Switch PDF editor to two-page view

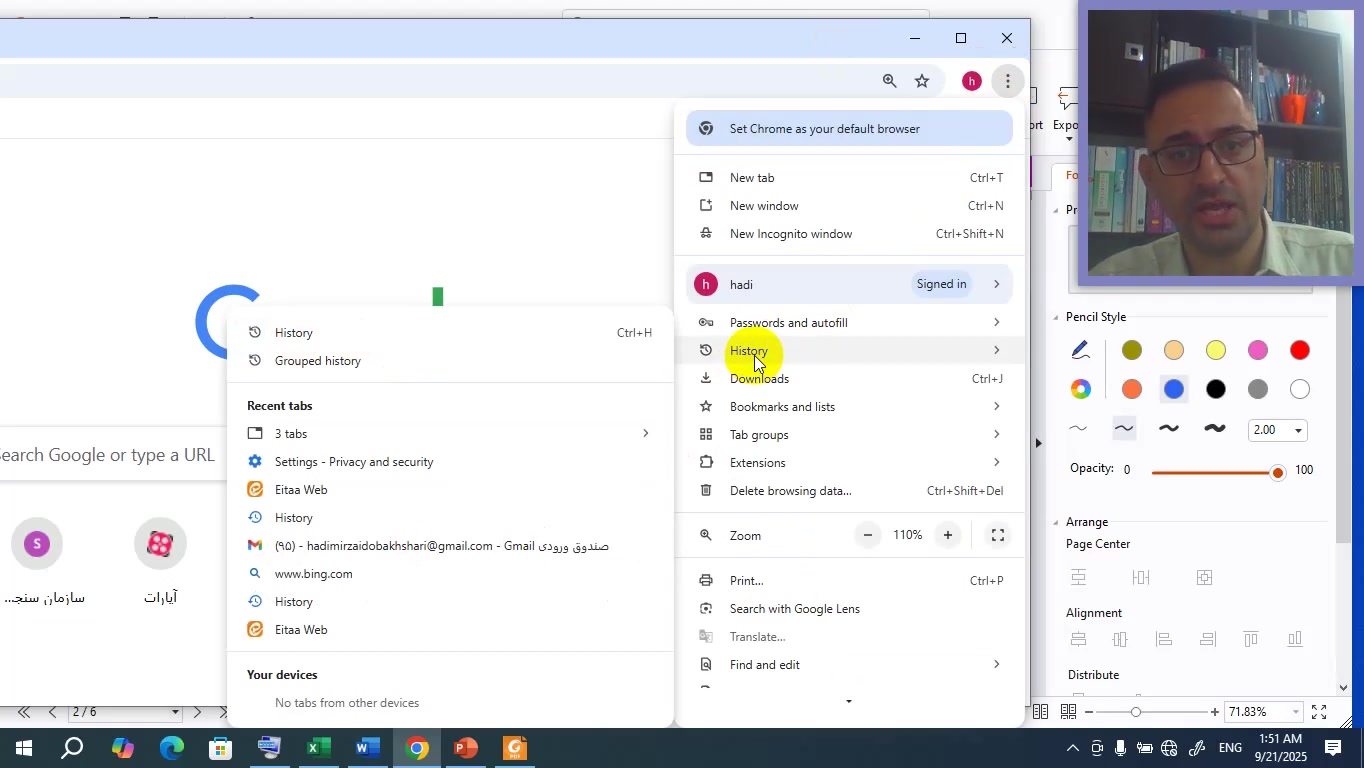click(x=1040, y=711)
